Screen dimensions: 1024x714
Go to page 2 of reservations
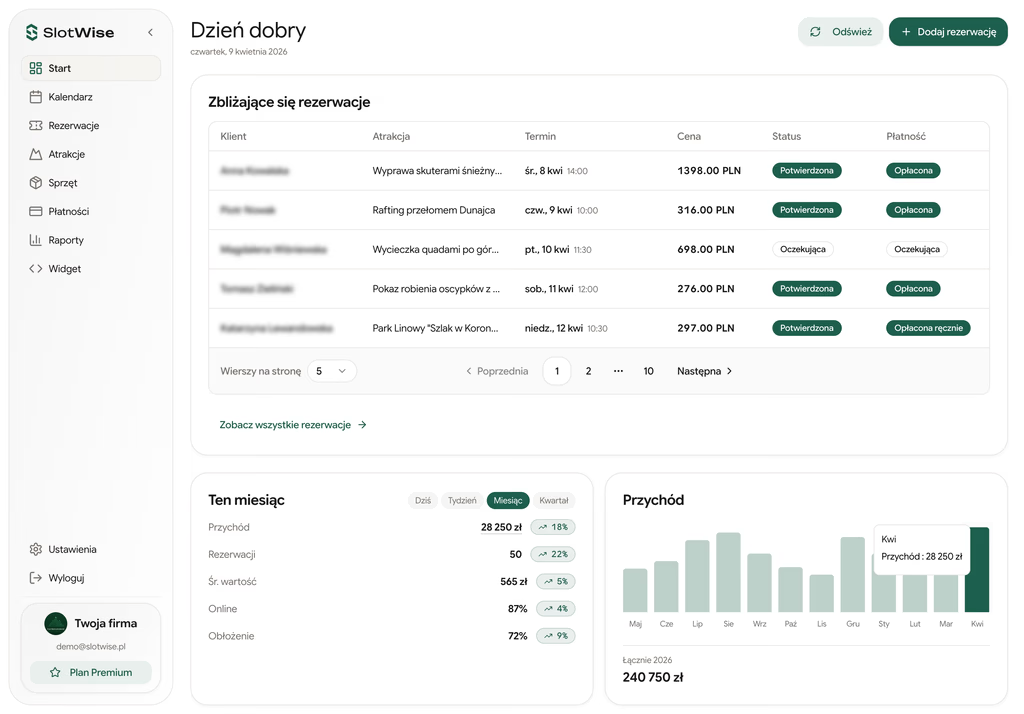tap(588, 371)
